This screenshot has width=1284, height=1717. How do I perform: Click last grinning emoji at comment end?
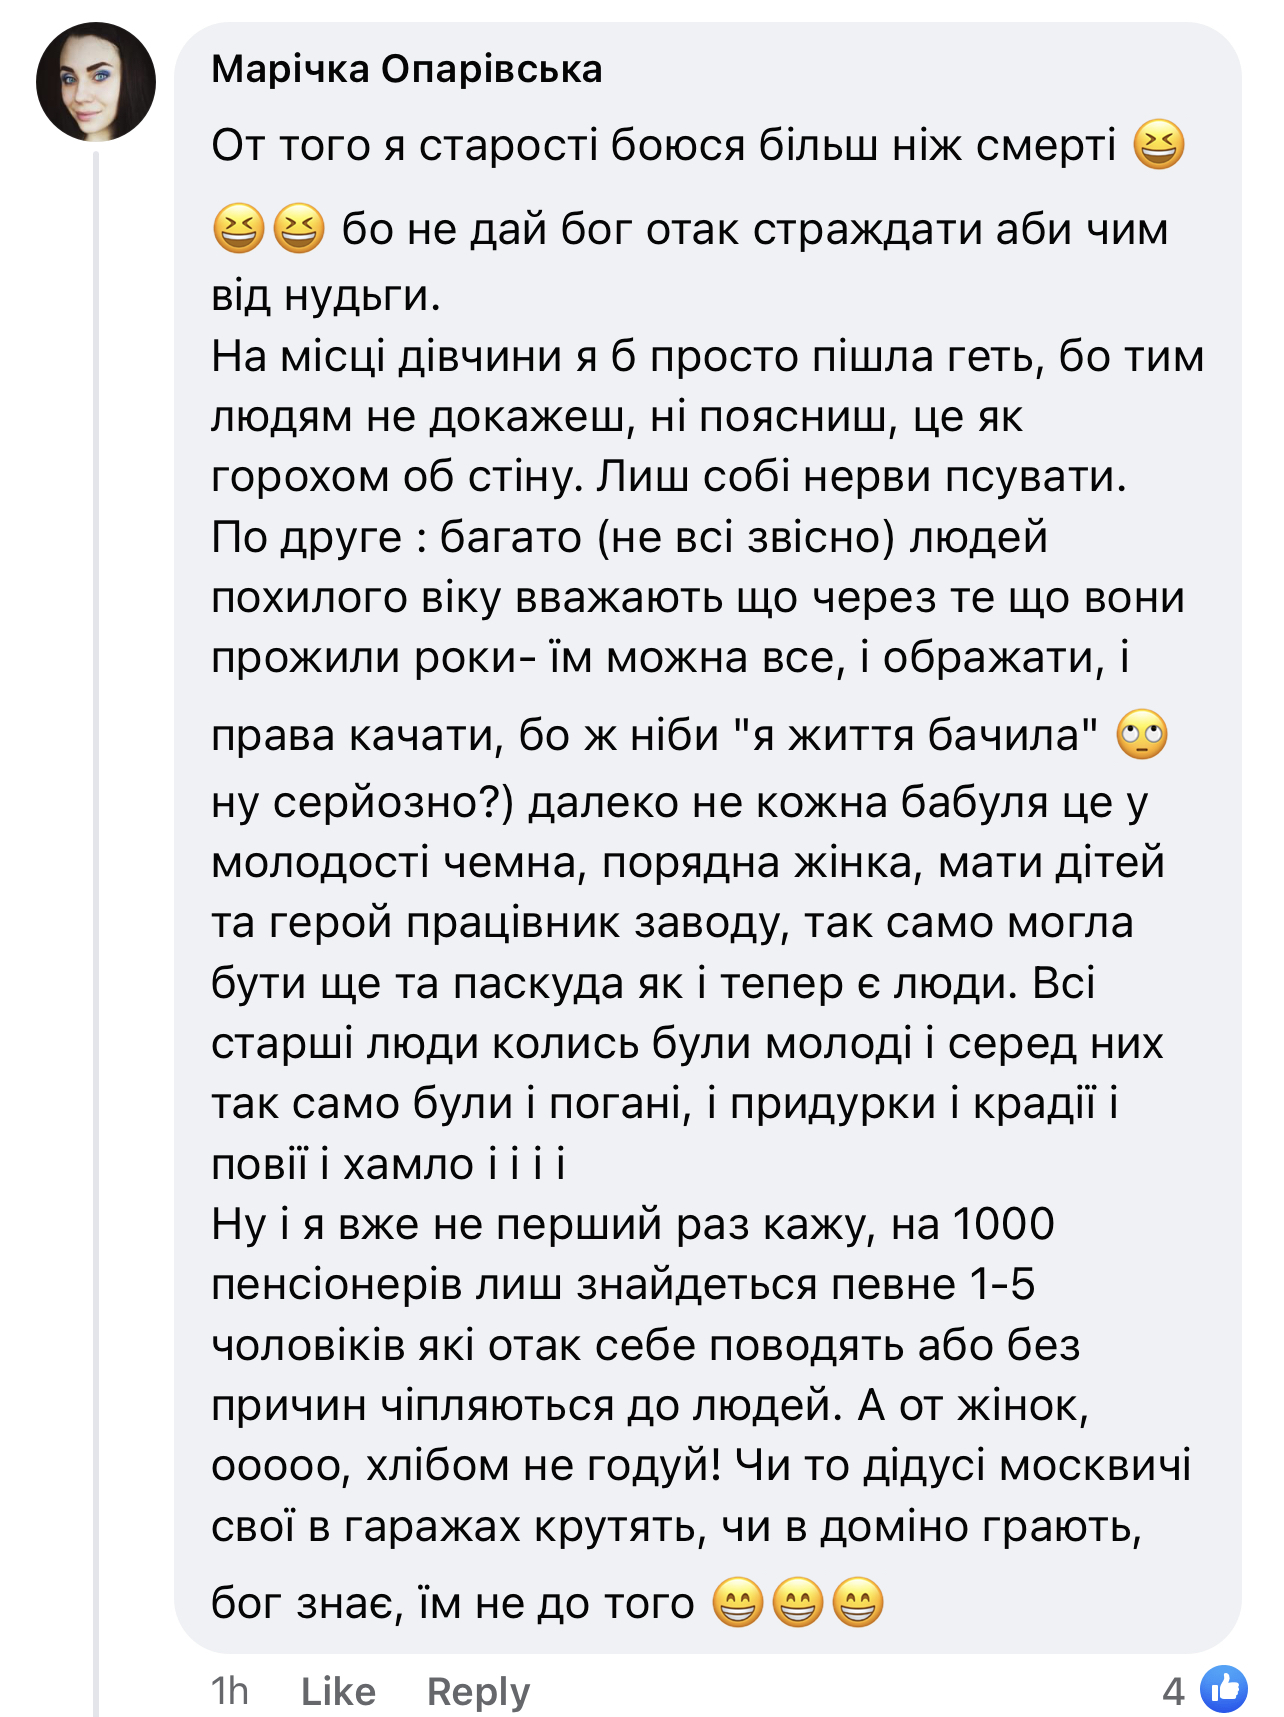tap(858, 1602)
